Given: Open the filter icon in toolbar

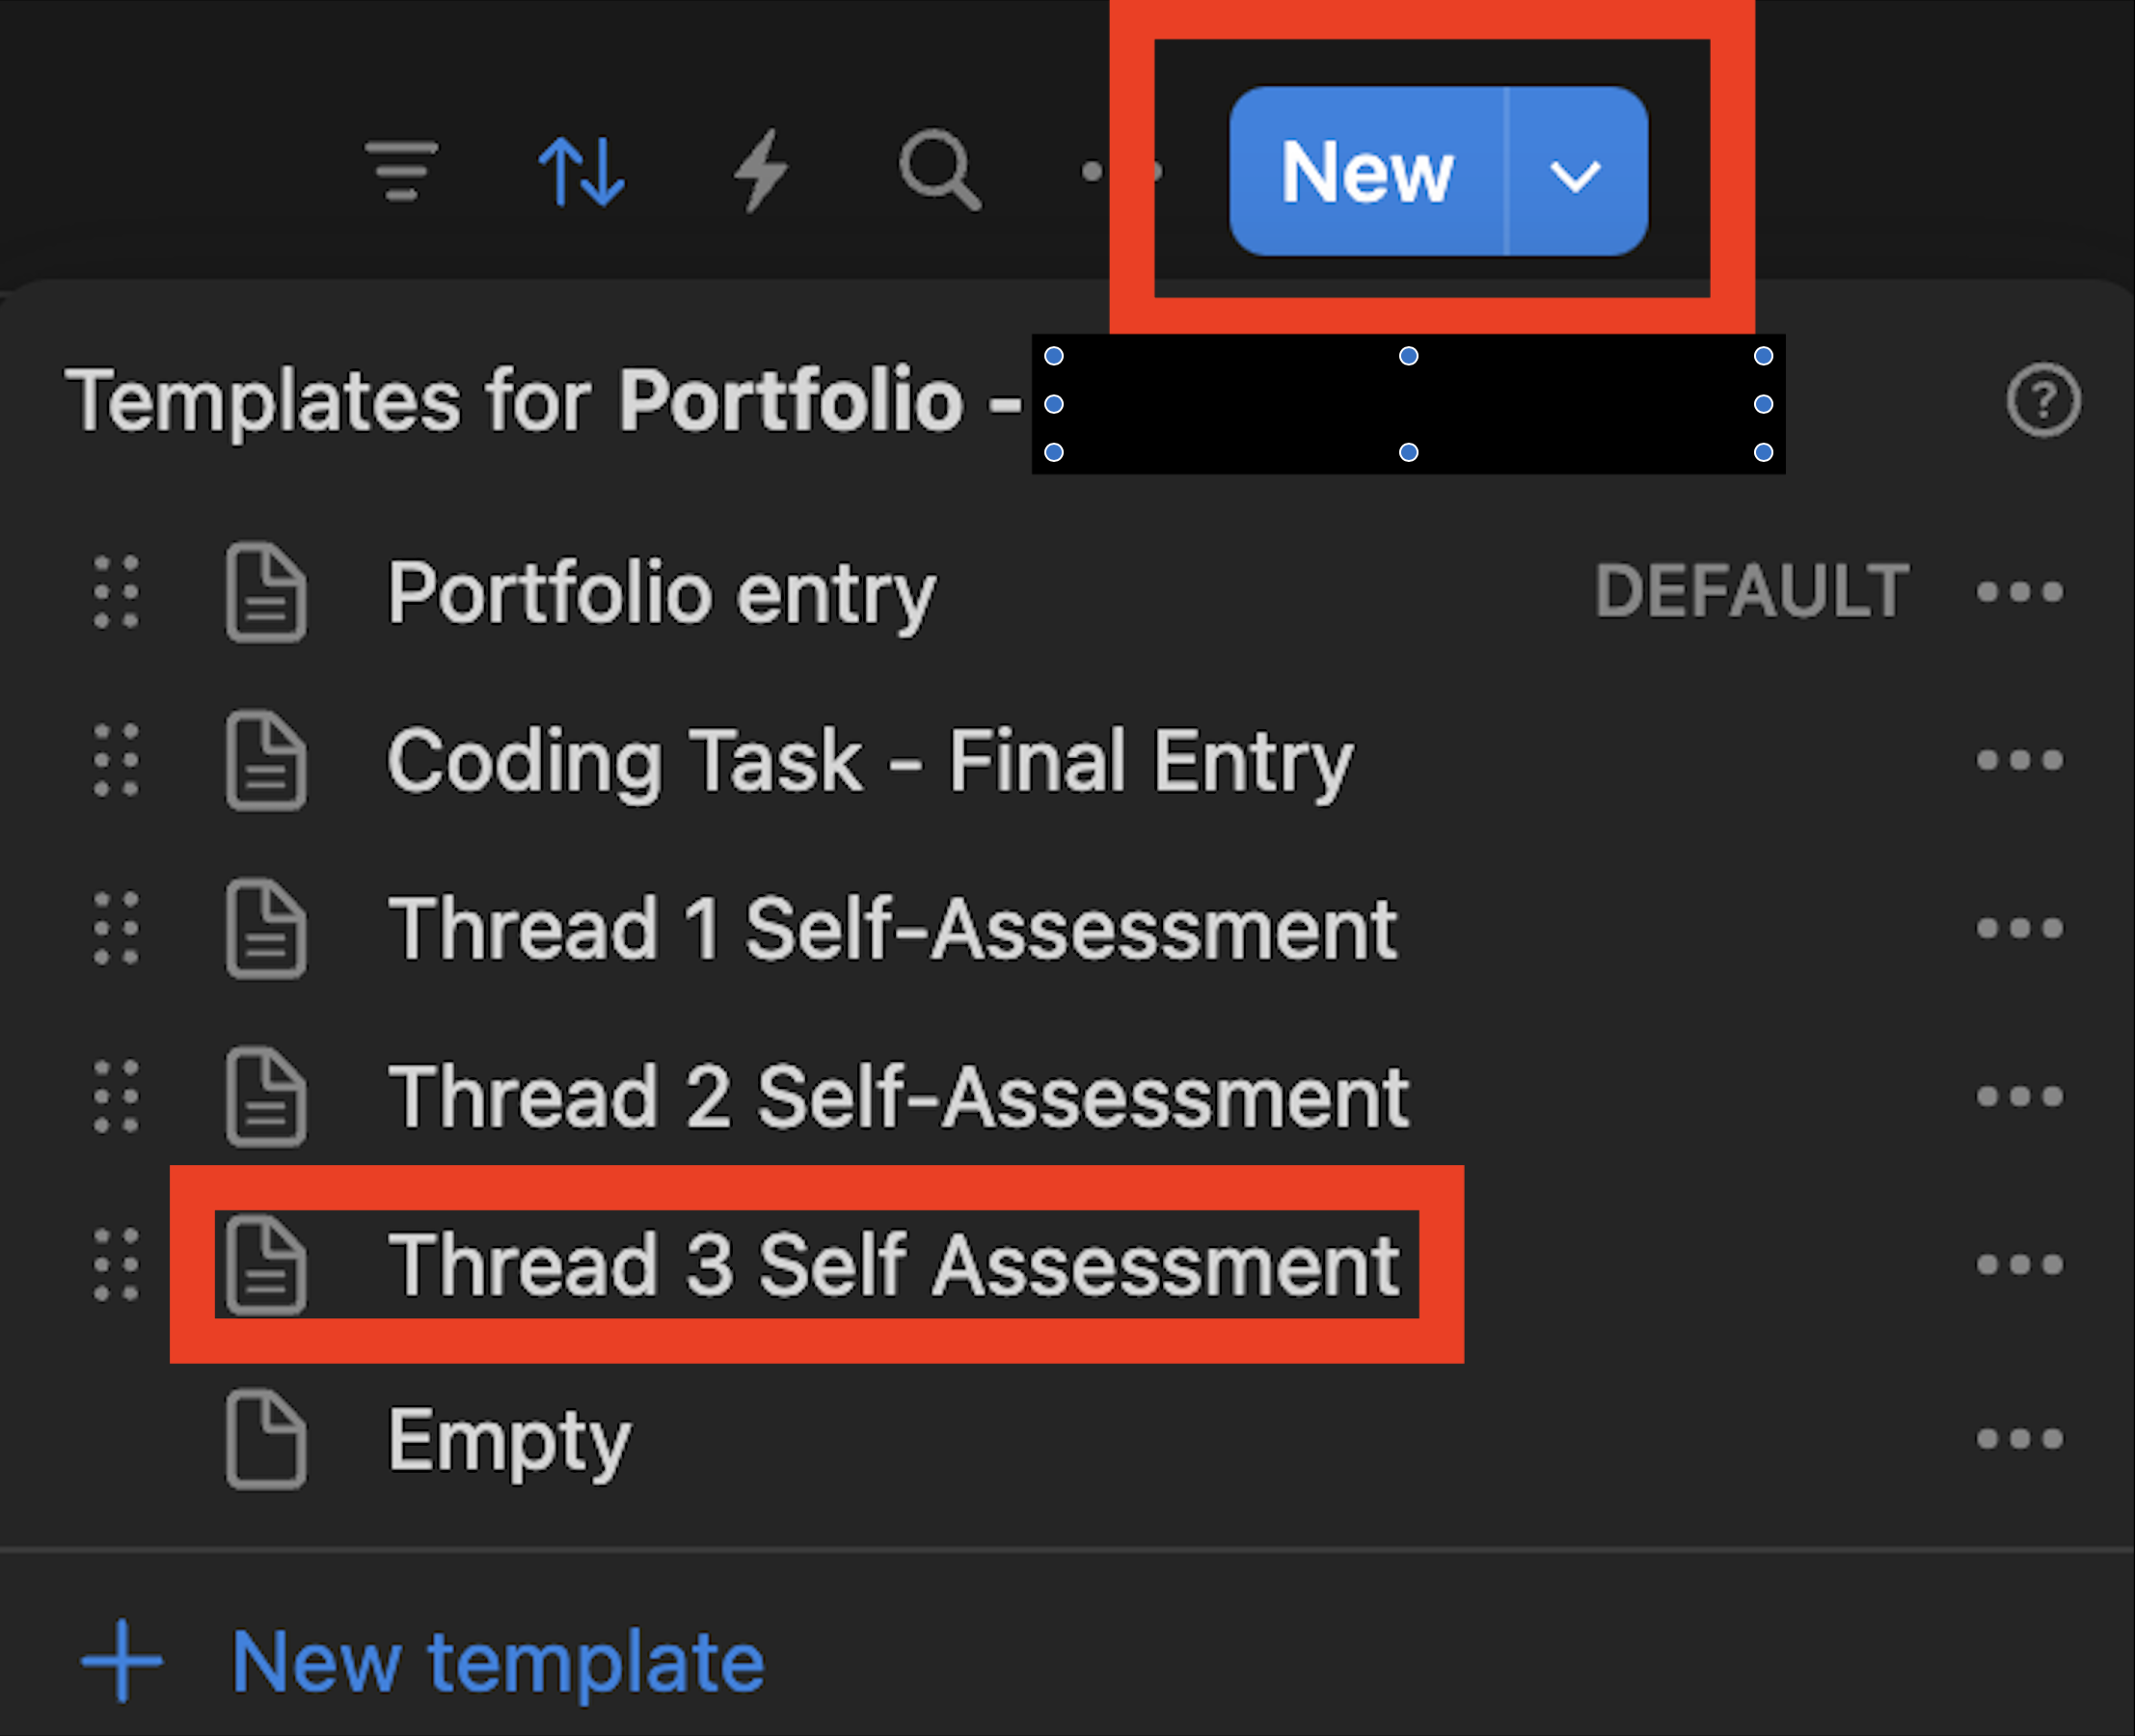Looking at the screenshot, I should [401, 171].
